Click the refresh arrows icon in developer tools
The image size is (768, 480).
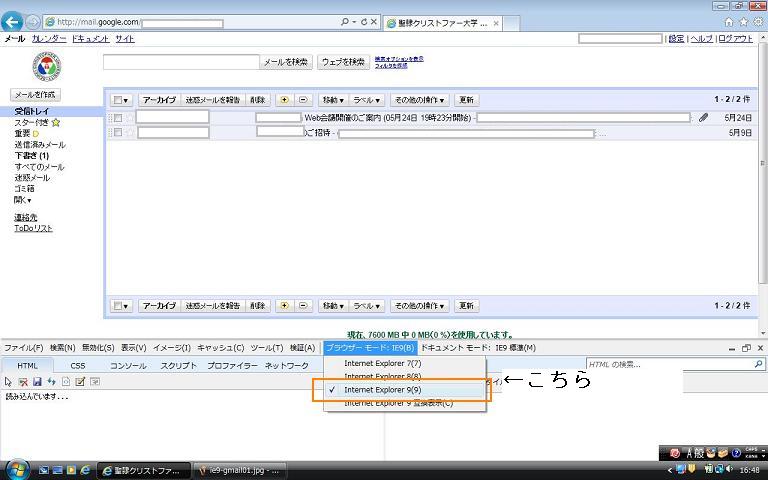pos(51,382)
